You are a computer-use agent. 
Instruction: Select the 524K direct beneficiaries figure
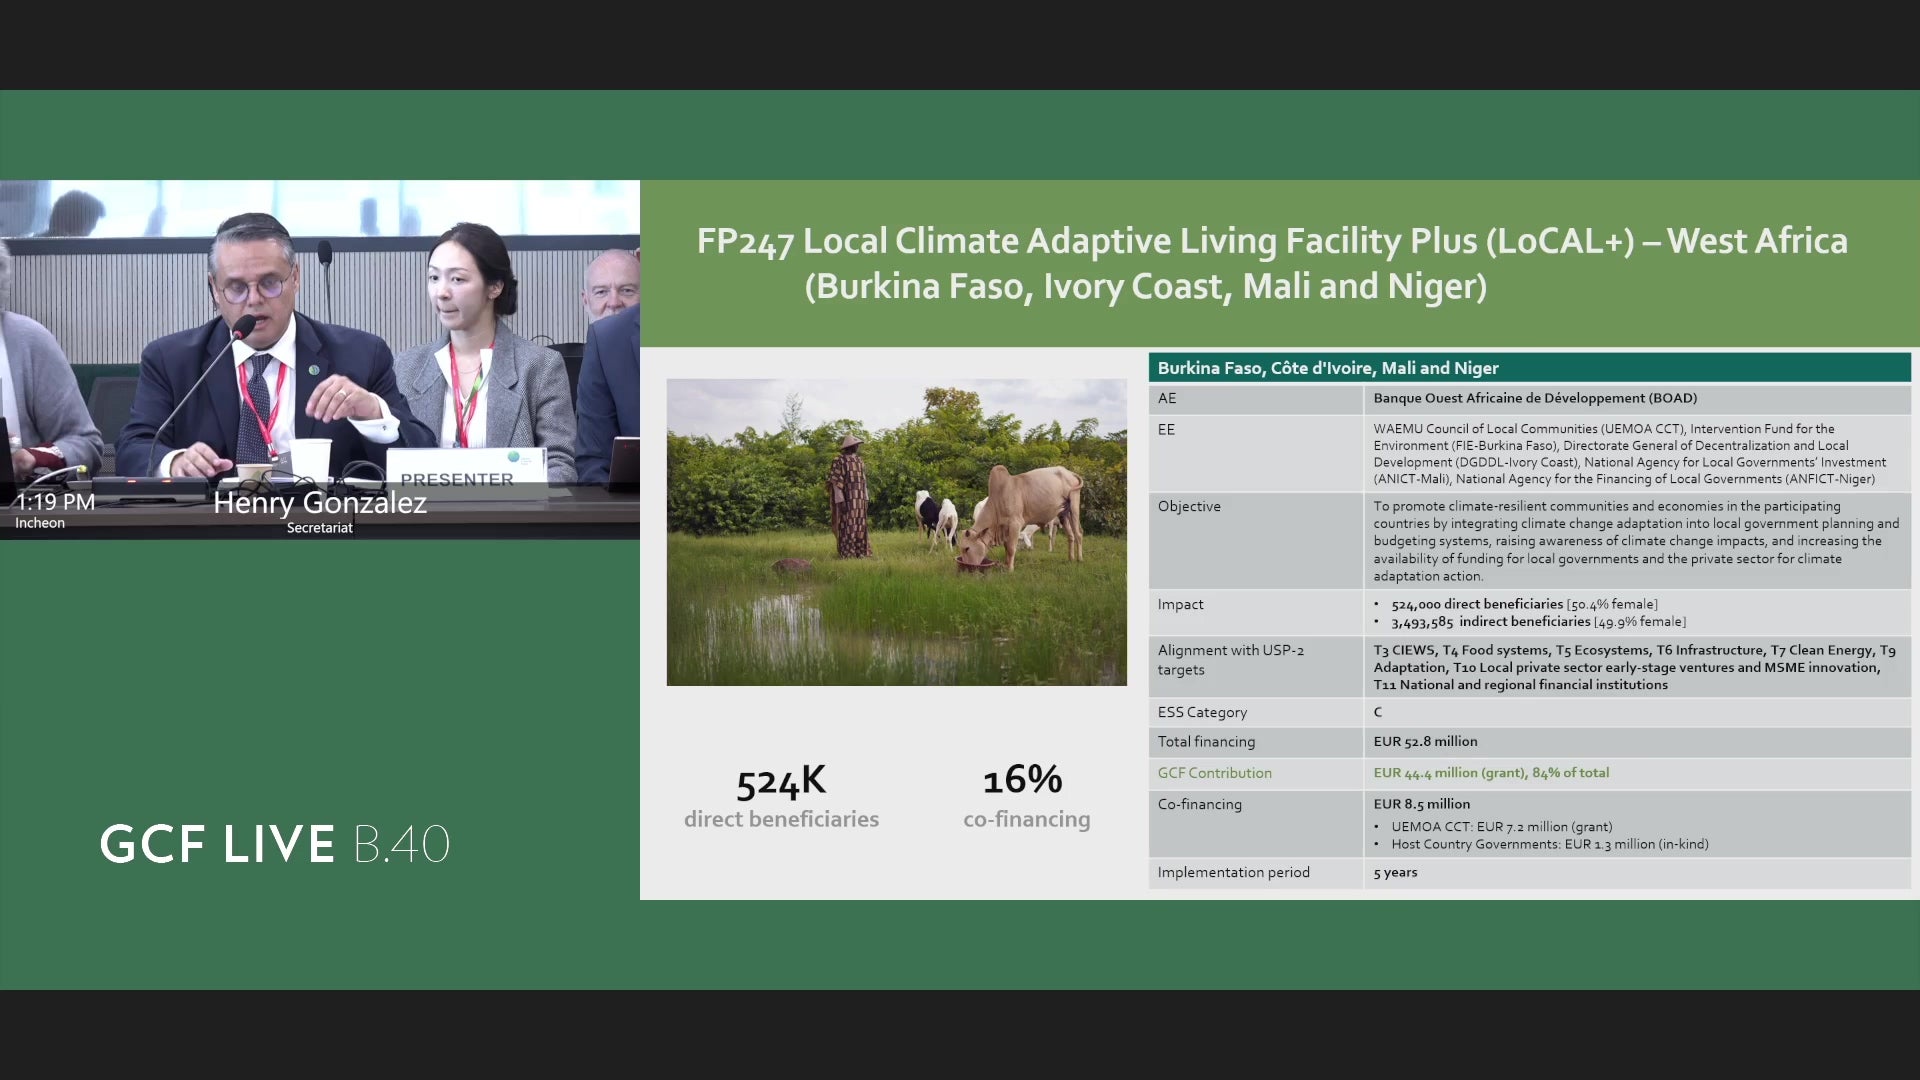click(782, 797)
